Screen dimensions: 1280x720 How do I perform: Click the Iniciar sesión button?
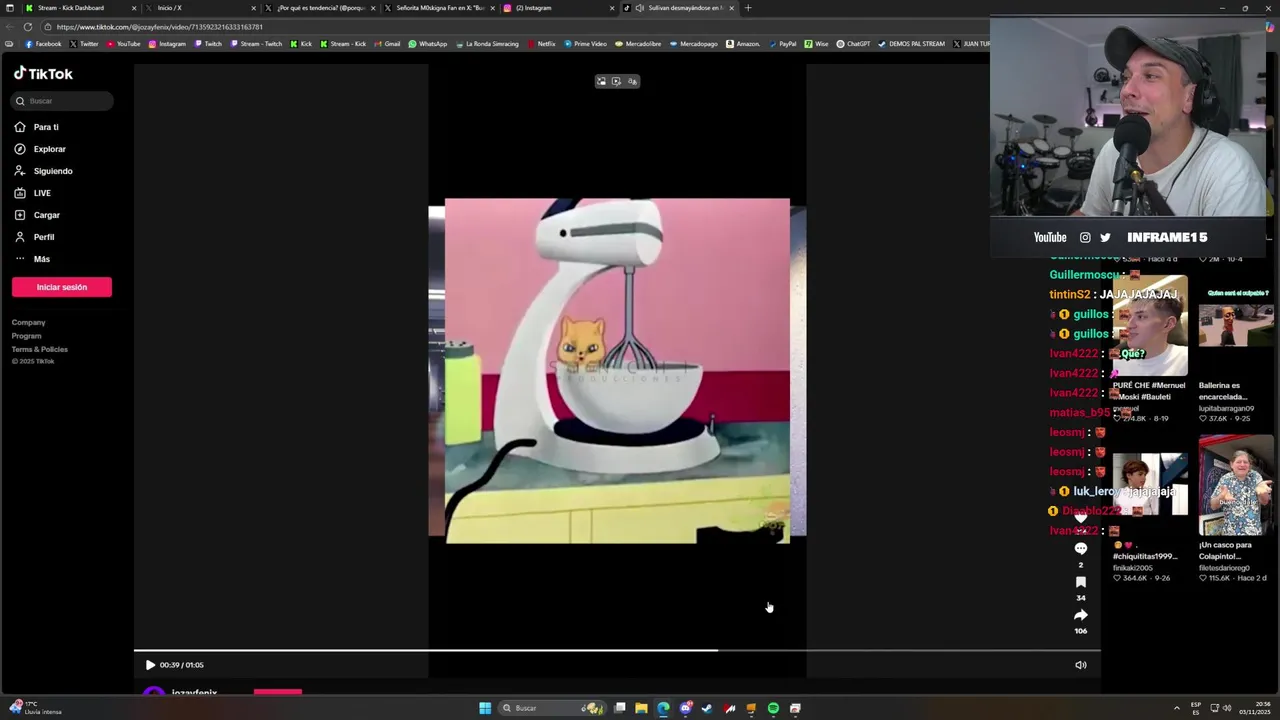(62, 287)
